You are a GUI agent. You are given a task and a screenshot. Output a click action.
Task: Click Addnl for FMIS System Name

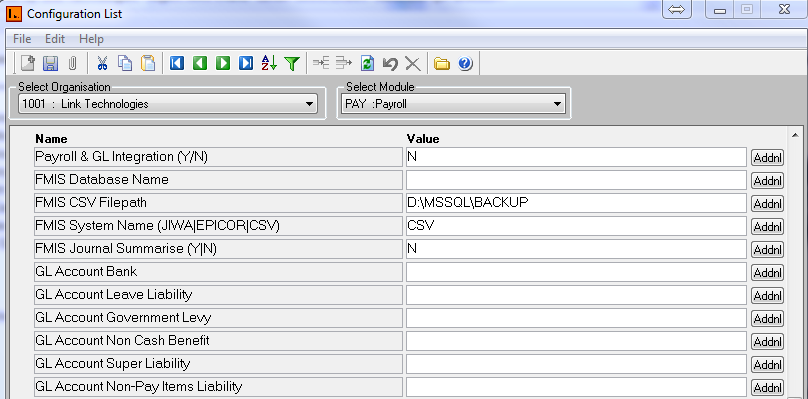pyautogui.click(x=767, y=226)
